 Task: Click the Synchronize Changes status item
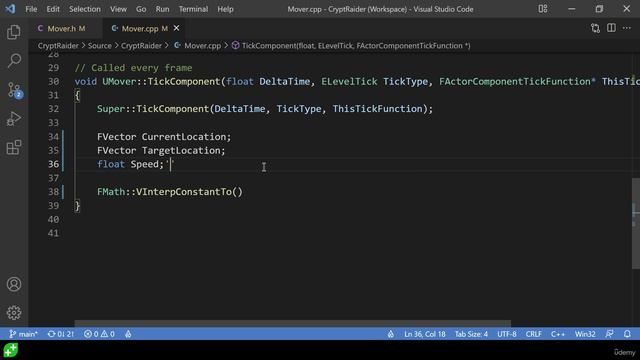(x=61, y=334)
